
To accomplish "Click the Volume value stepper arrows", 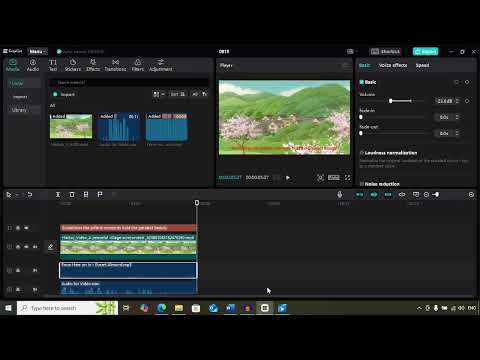I will coord(457,101).
